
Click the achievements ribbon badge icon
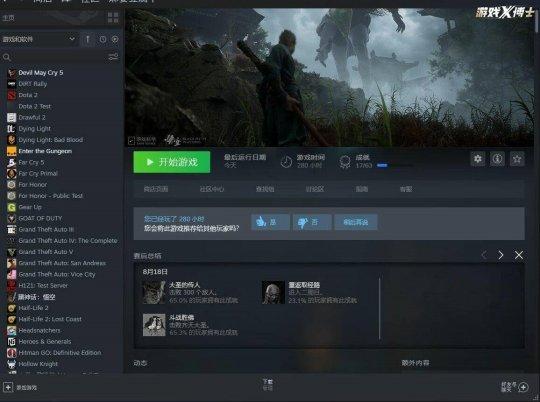(x=345, y=162)
